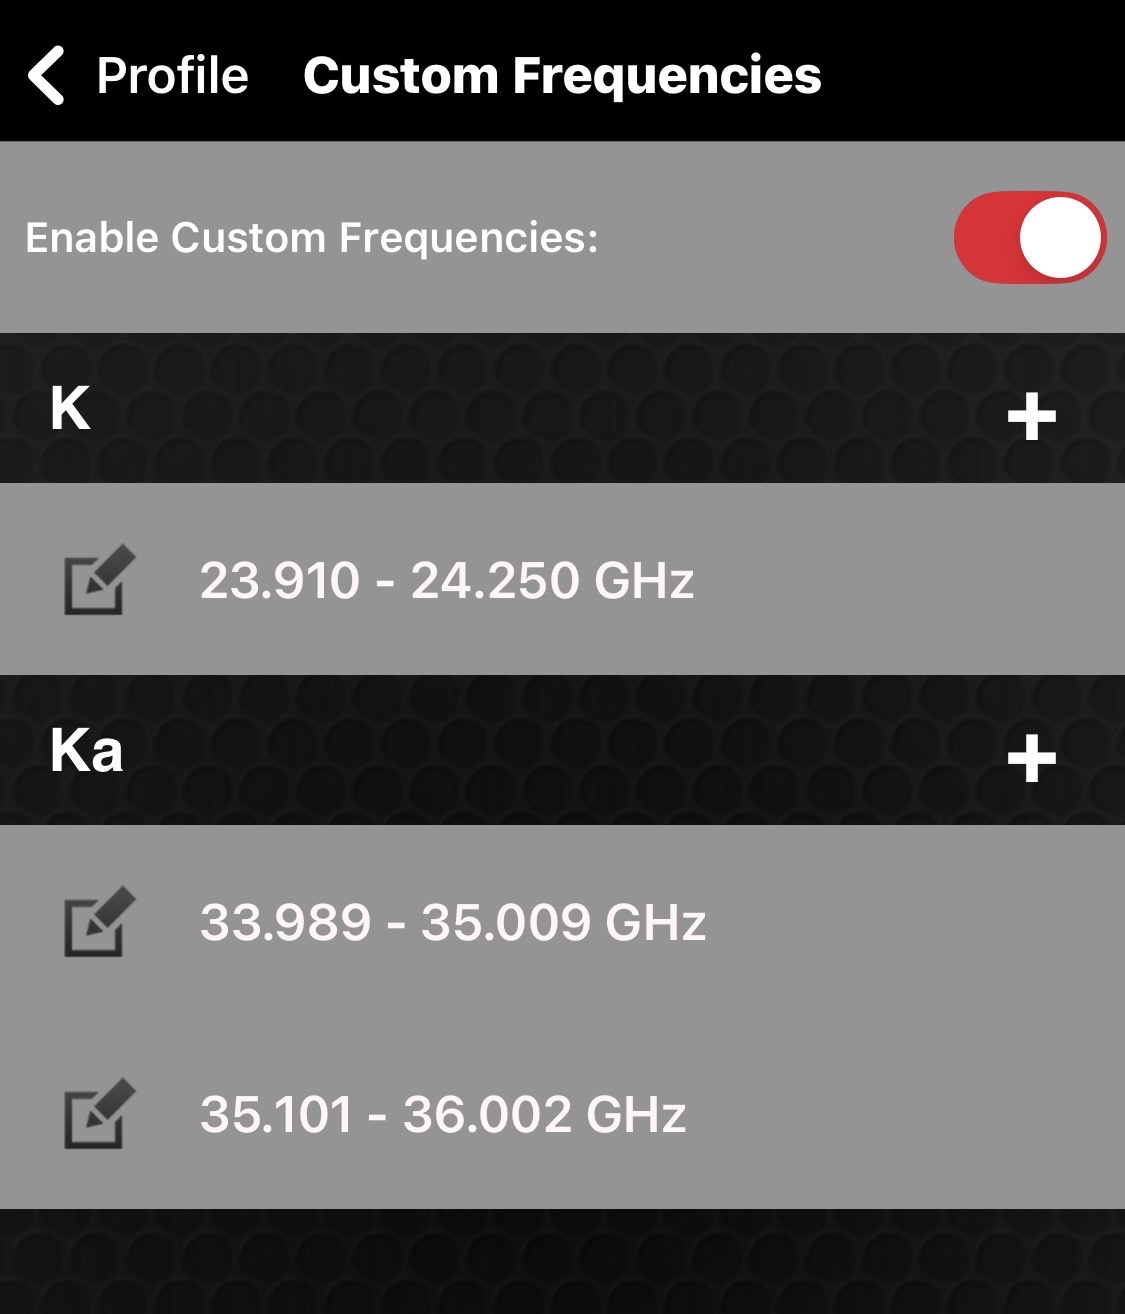This screenshot has width=1125, height=1314.
Task: Tap the Custom Frequencies page title
Action: coord(562,76)
